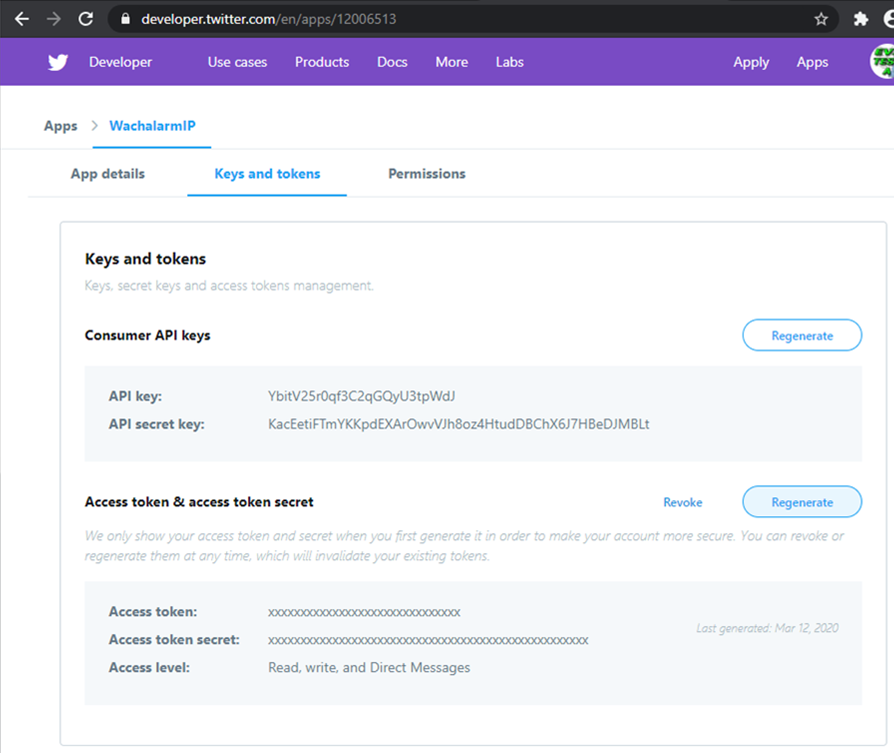
Task: Click the masked Access token secret value
Action: point(428,640)
